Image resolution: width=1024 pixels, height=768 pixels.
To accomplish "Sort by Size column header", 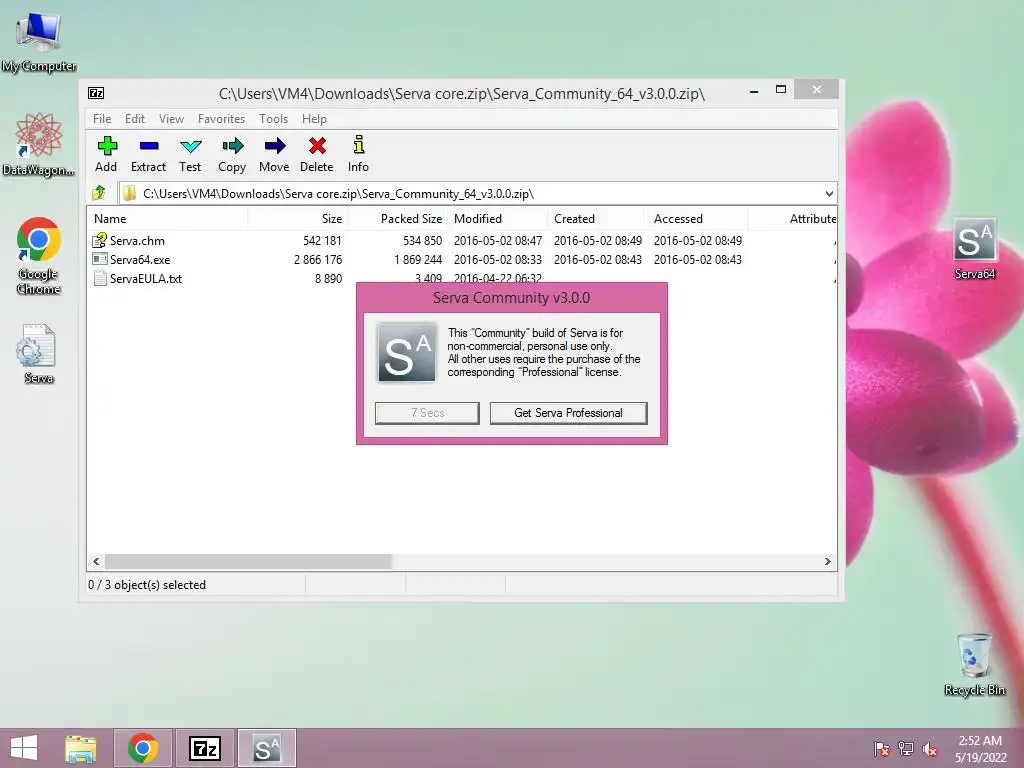I will (297, 219).
